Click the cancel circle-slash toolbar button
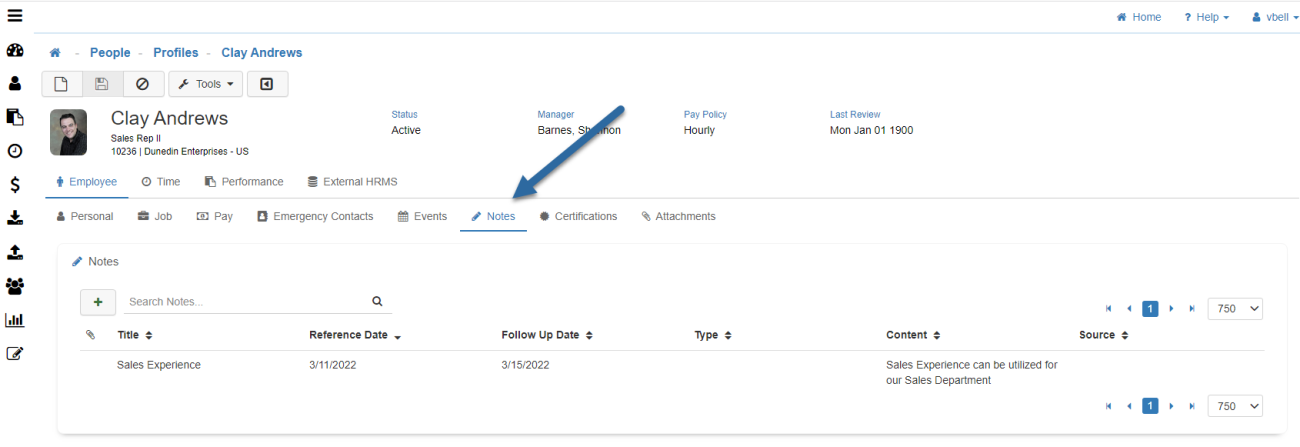This screenshot has height=447, width=1300. pyautogui.click(x=143, y=84)
